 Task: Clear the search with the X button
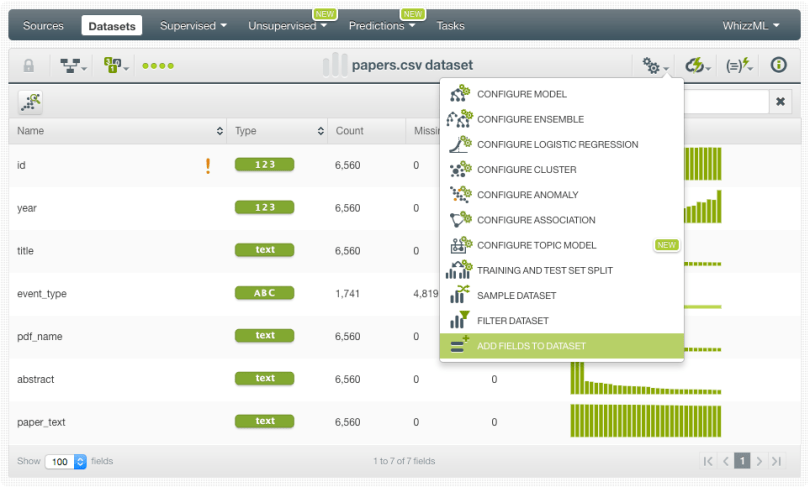pyautogui.click(x=781, y=101)
